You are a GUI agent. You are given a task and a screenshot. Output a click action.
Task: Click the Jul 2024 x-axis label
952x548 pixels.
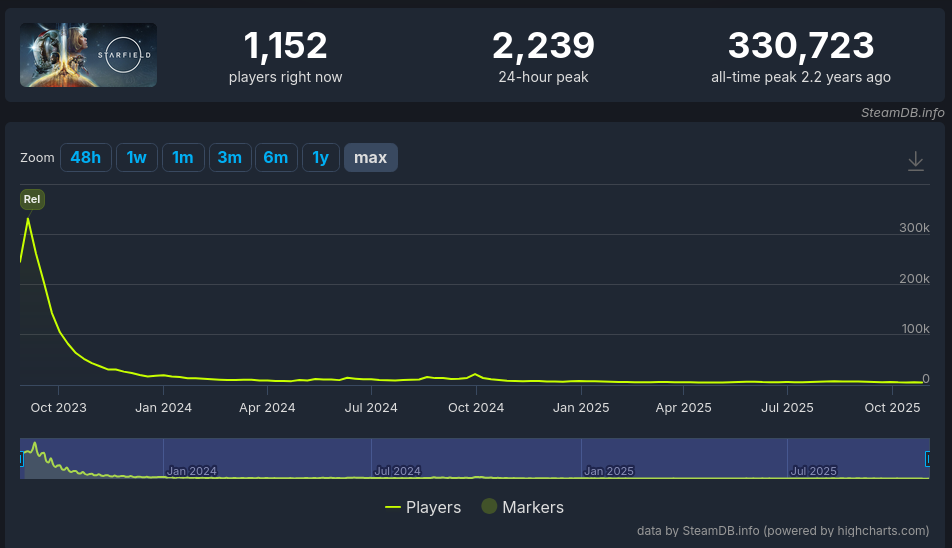point(371,408)
